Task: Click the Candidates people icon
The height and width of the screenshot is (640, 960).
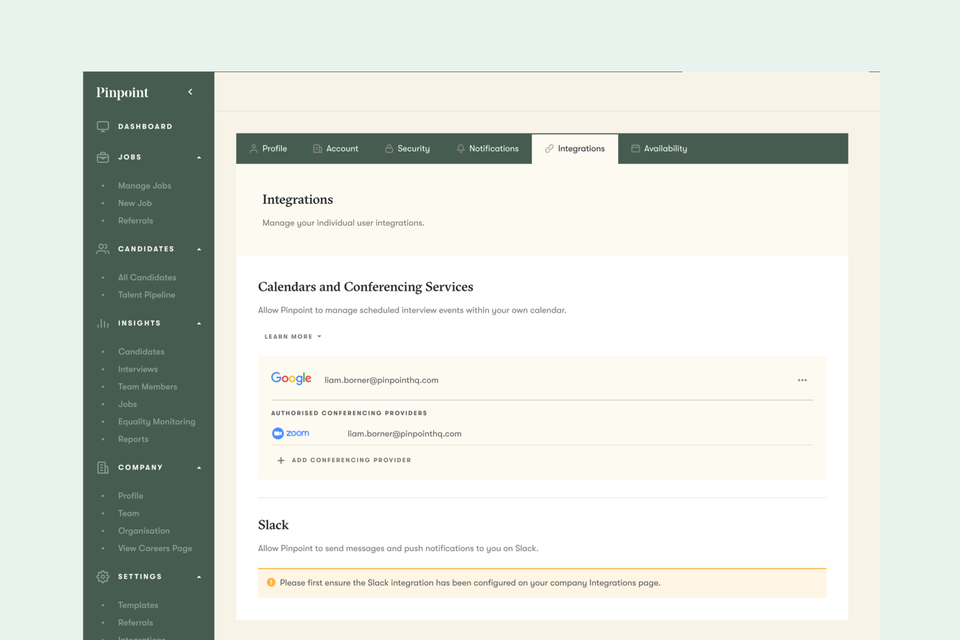Action: click(103, 249)
